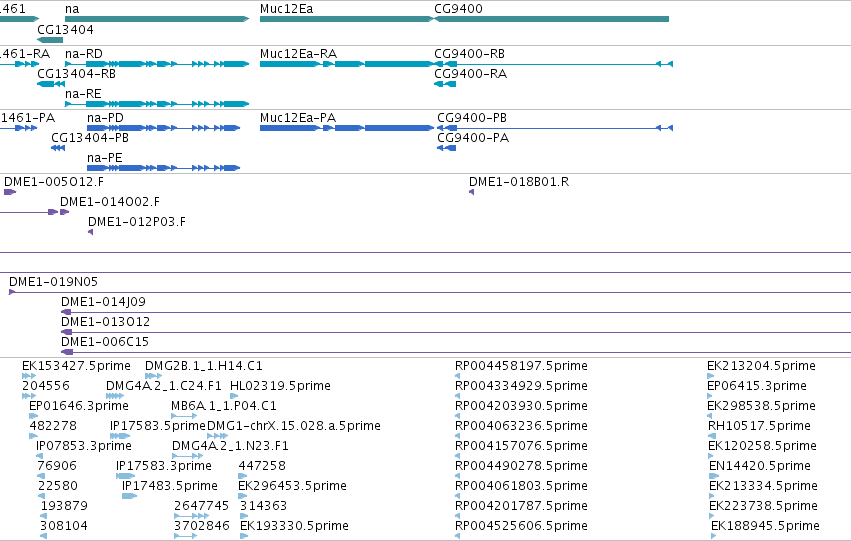Click EK153427.5prime EST label
This screenshot has width=851, height=541.
tap(77, 366)
